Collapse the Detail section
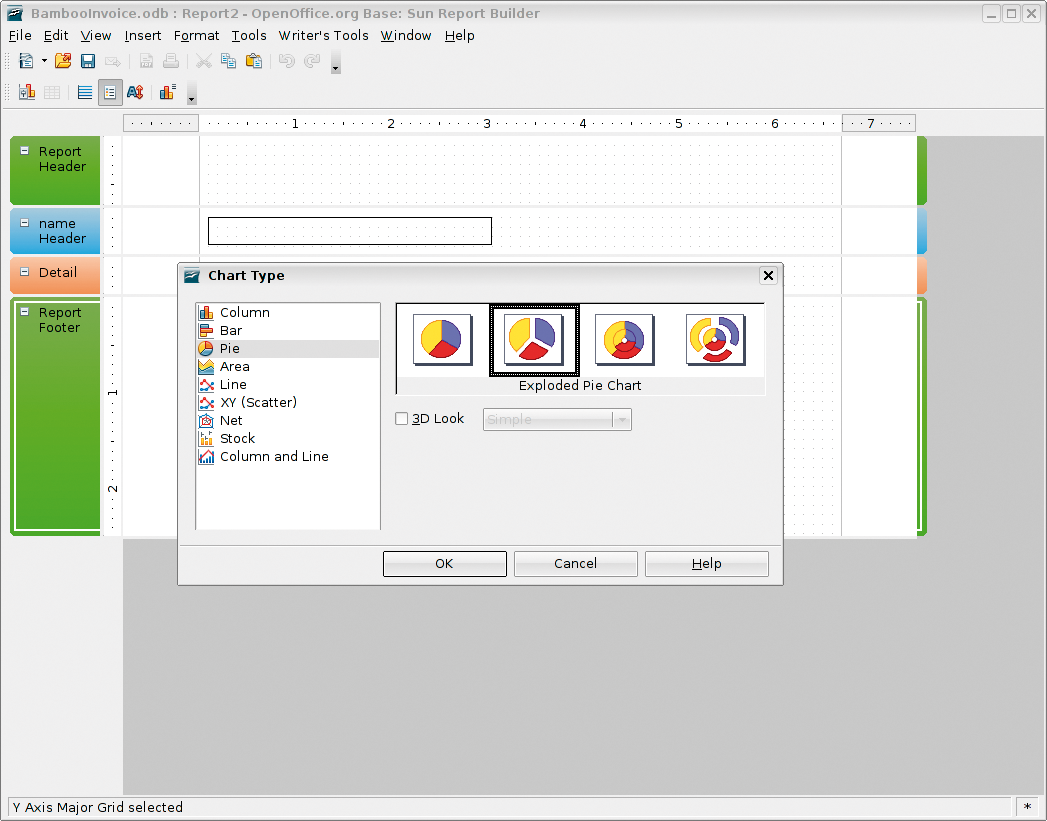This screenshot has width=1047, height=821. (25, 272)
